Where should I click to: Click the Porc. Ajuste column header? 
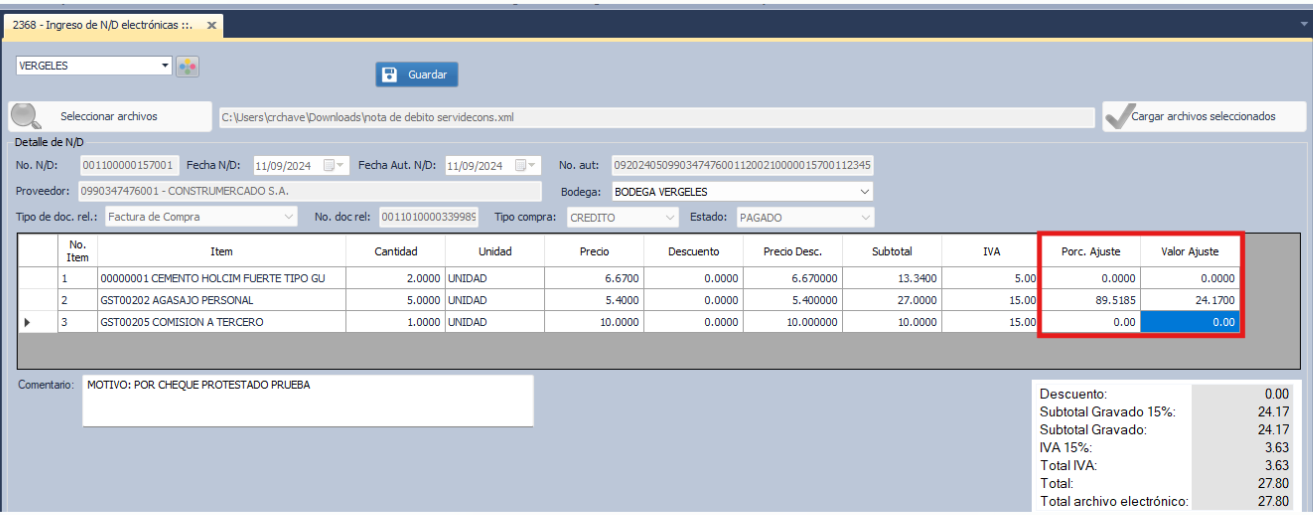[1089, 252]
